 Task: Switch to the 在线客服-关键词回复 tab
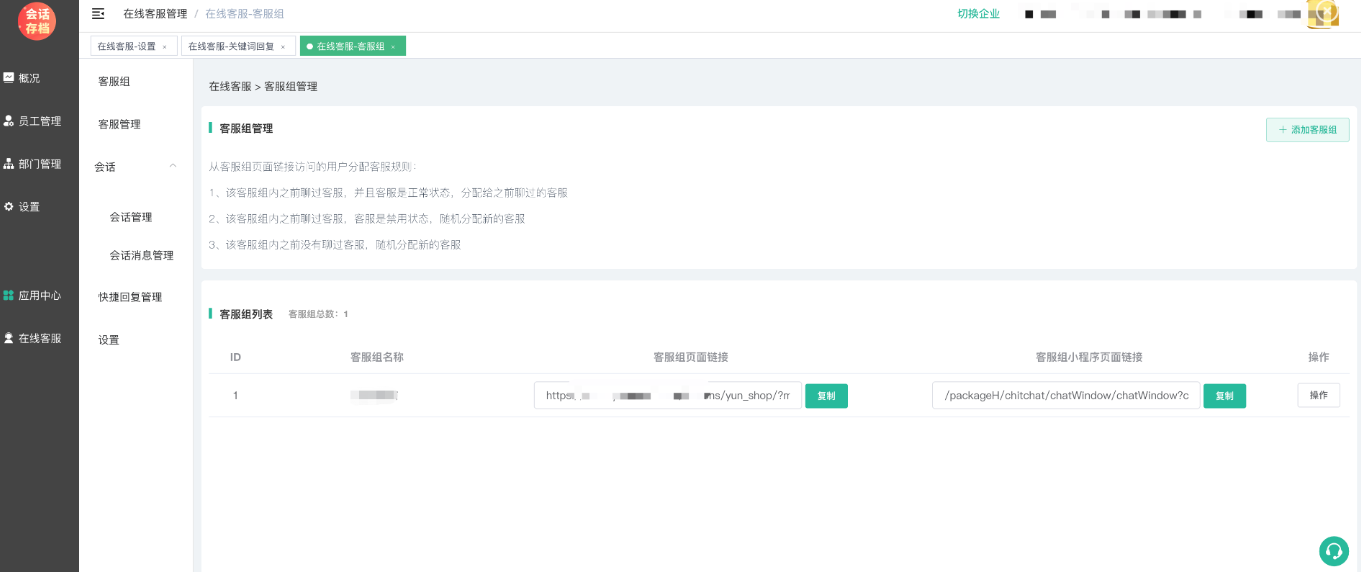[x=231, y=46]
